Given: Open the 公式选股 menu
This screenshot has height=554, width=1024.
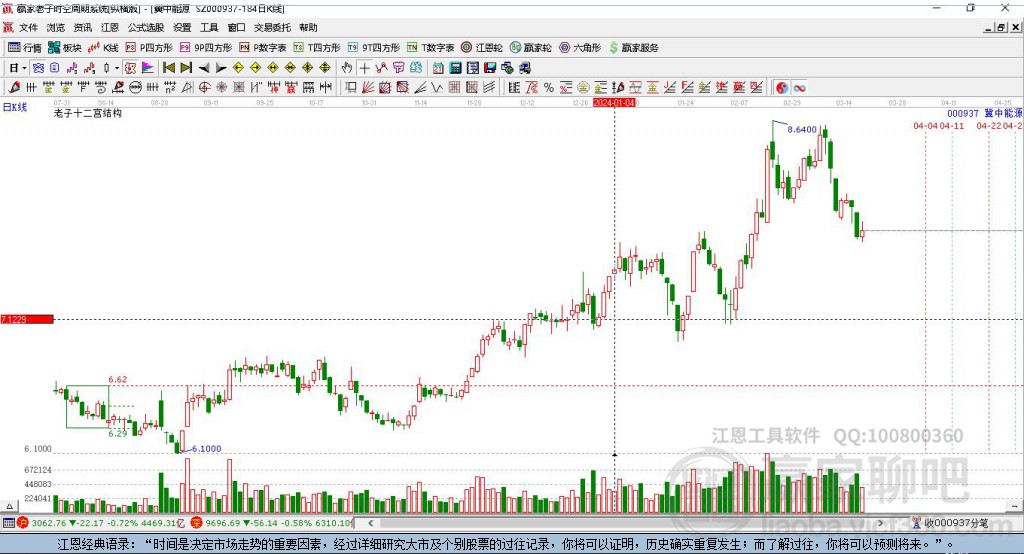Looking at the screenshot, I should tap(146, 27).
